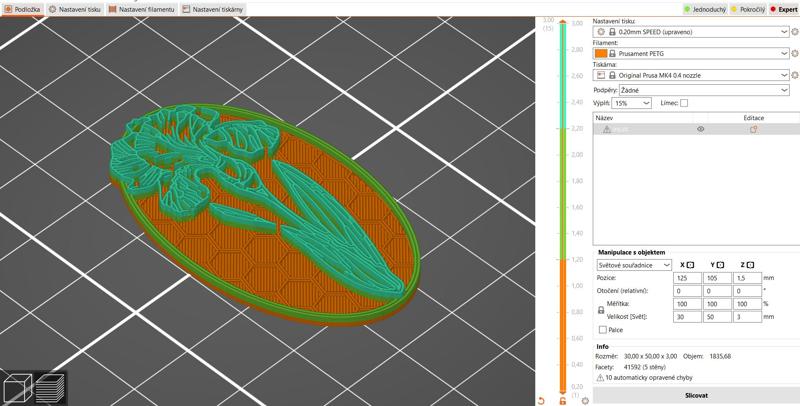
Task: Click the green section of layer slider
Action: pos(563,194)
